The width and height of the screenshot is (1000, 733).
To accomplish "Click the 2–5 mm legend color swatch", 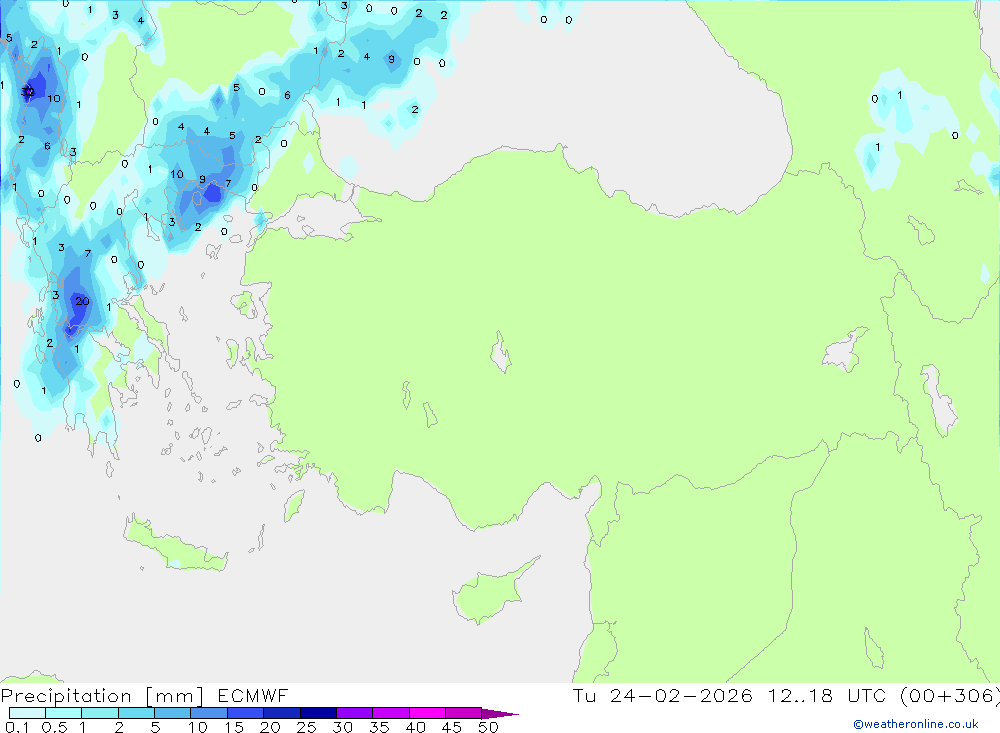I will tap(136, 713).
